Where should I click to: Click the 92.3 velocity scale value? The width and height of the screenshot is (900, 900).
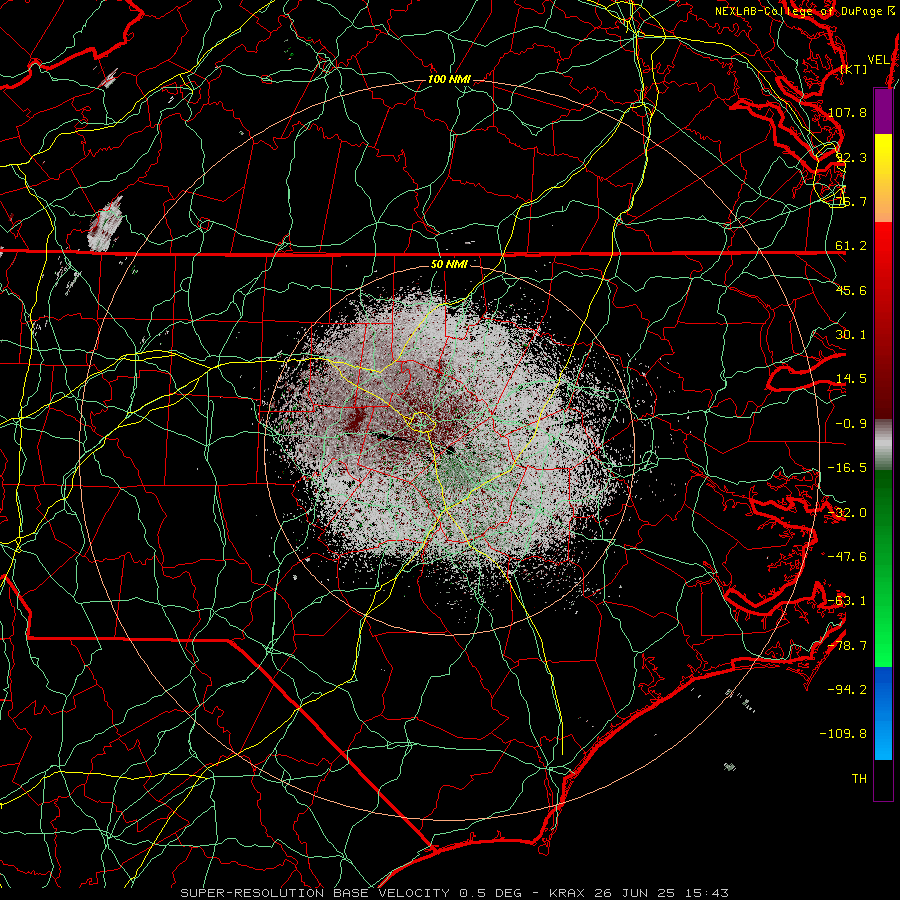pyautogui.click(x=851, y=157)
